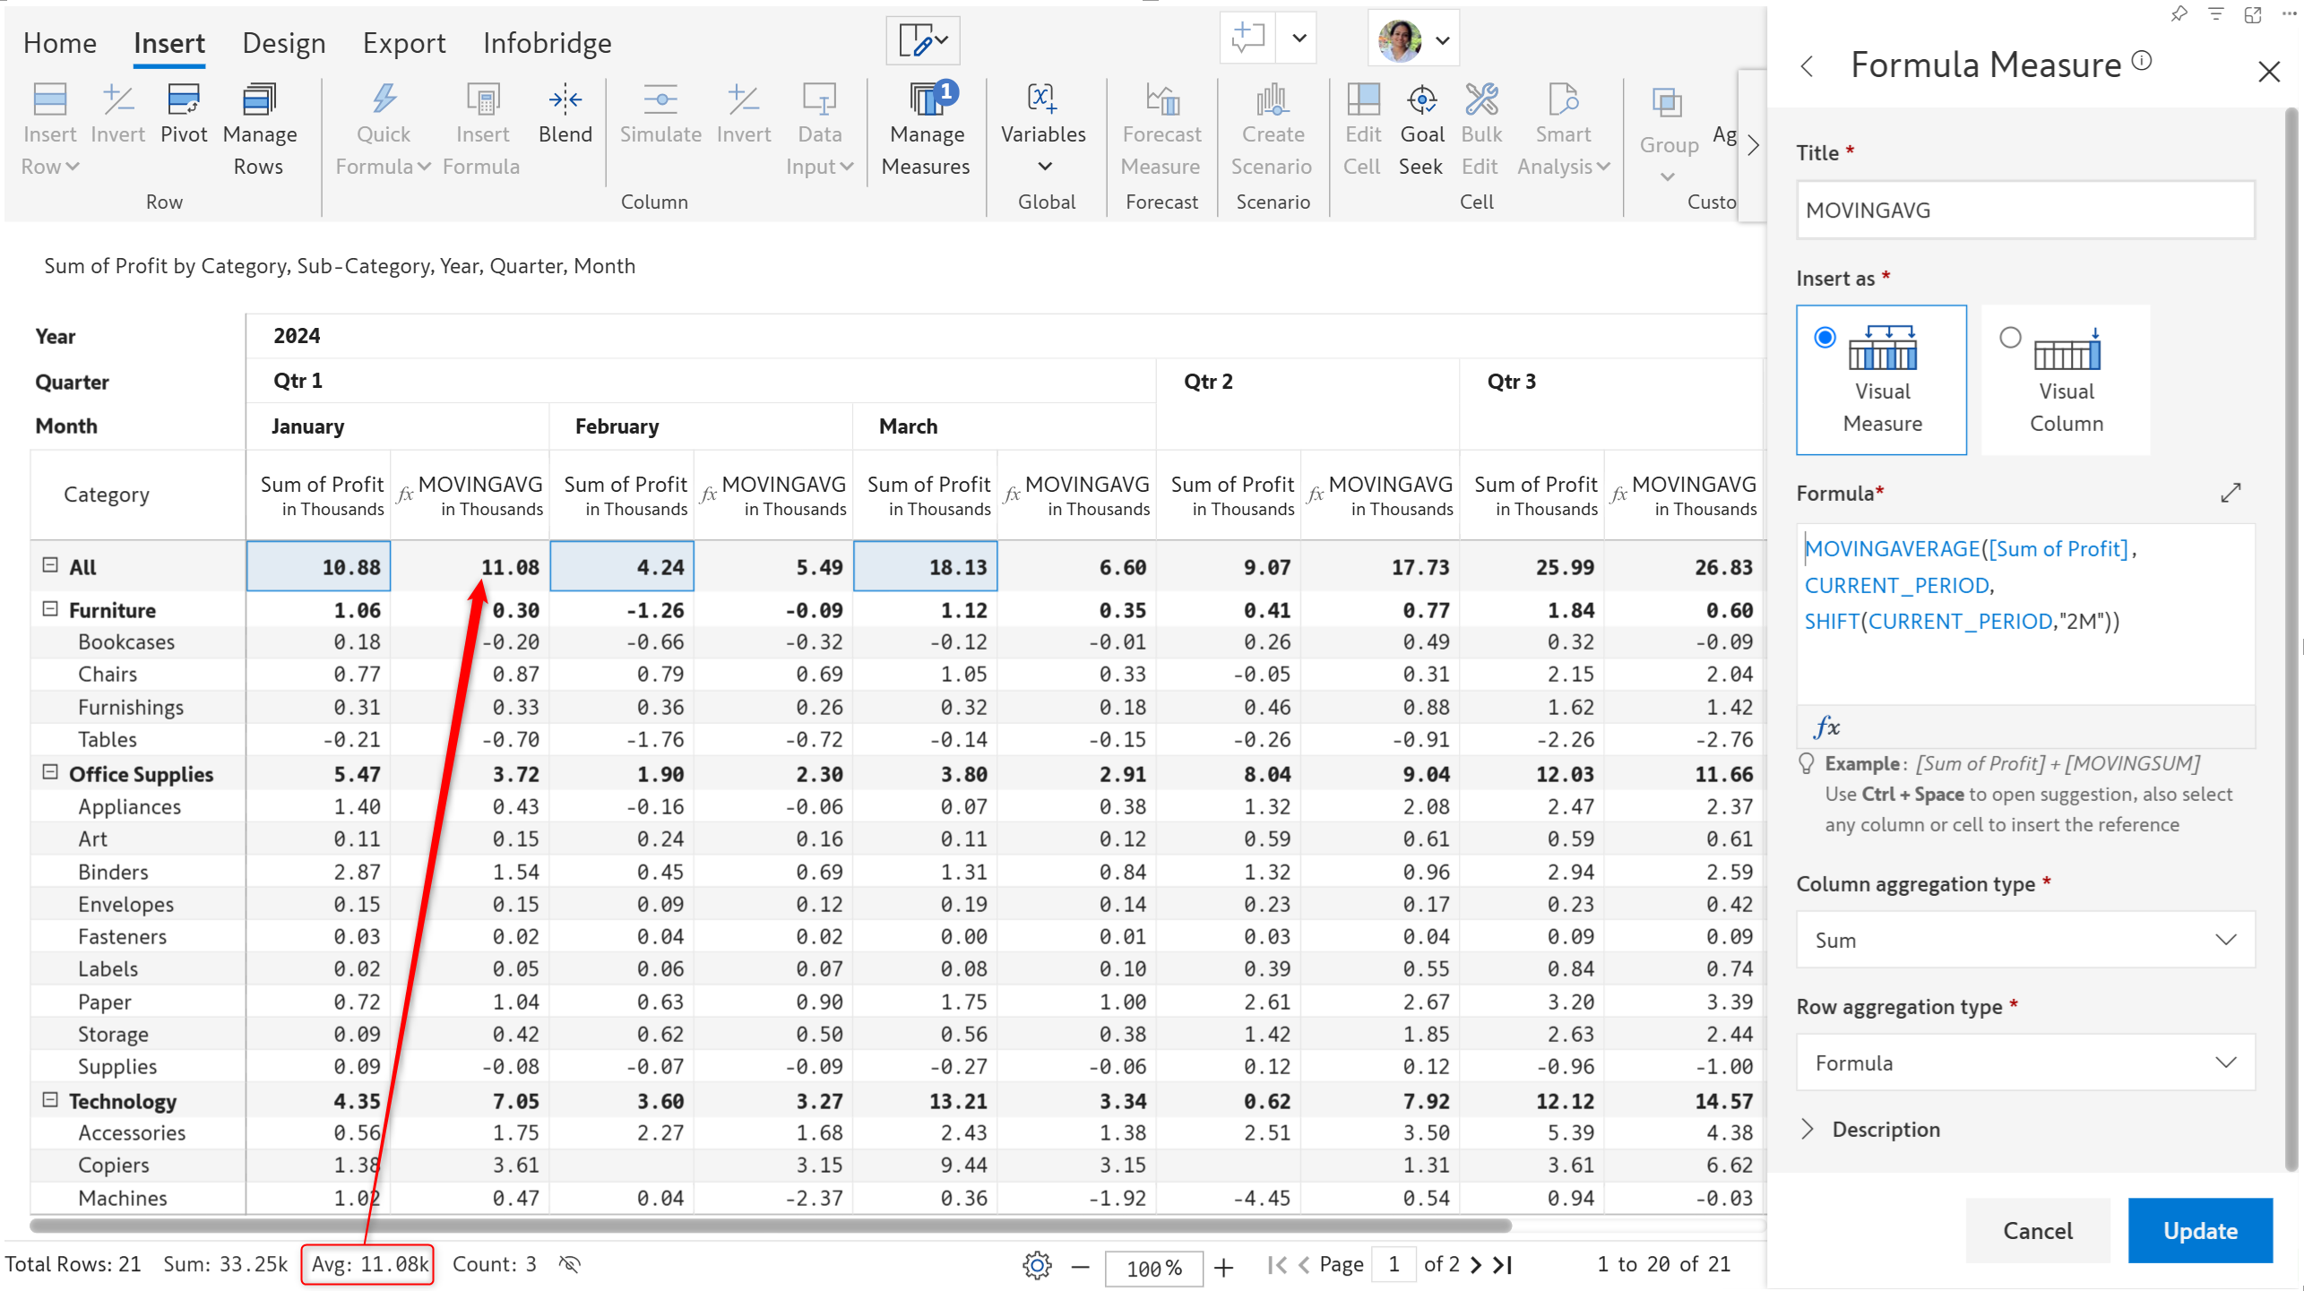Click the settings gear in status bar
Viewport: 2304px width, 1291px height.
(1037, 1265)
